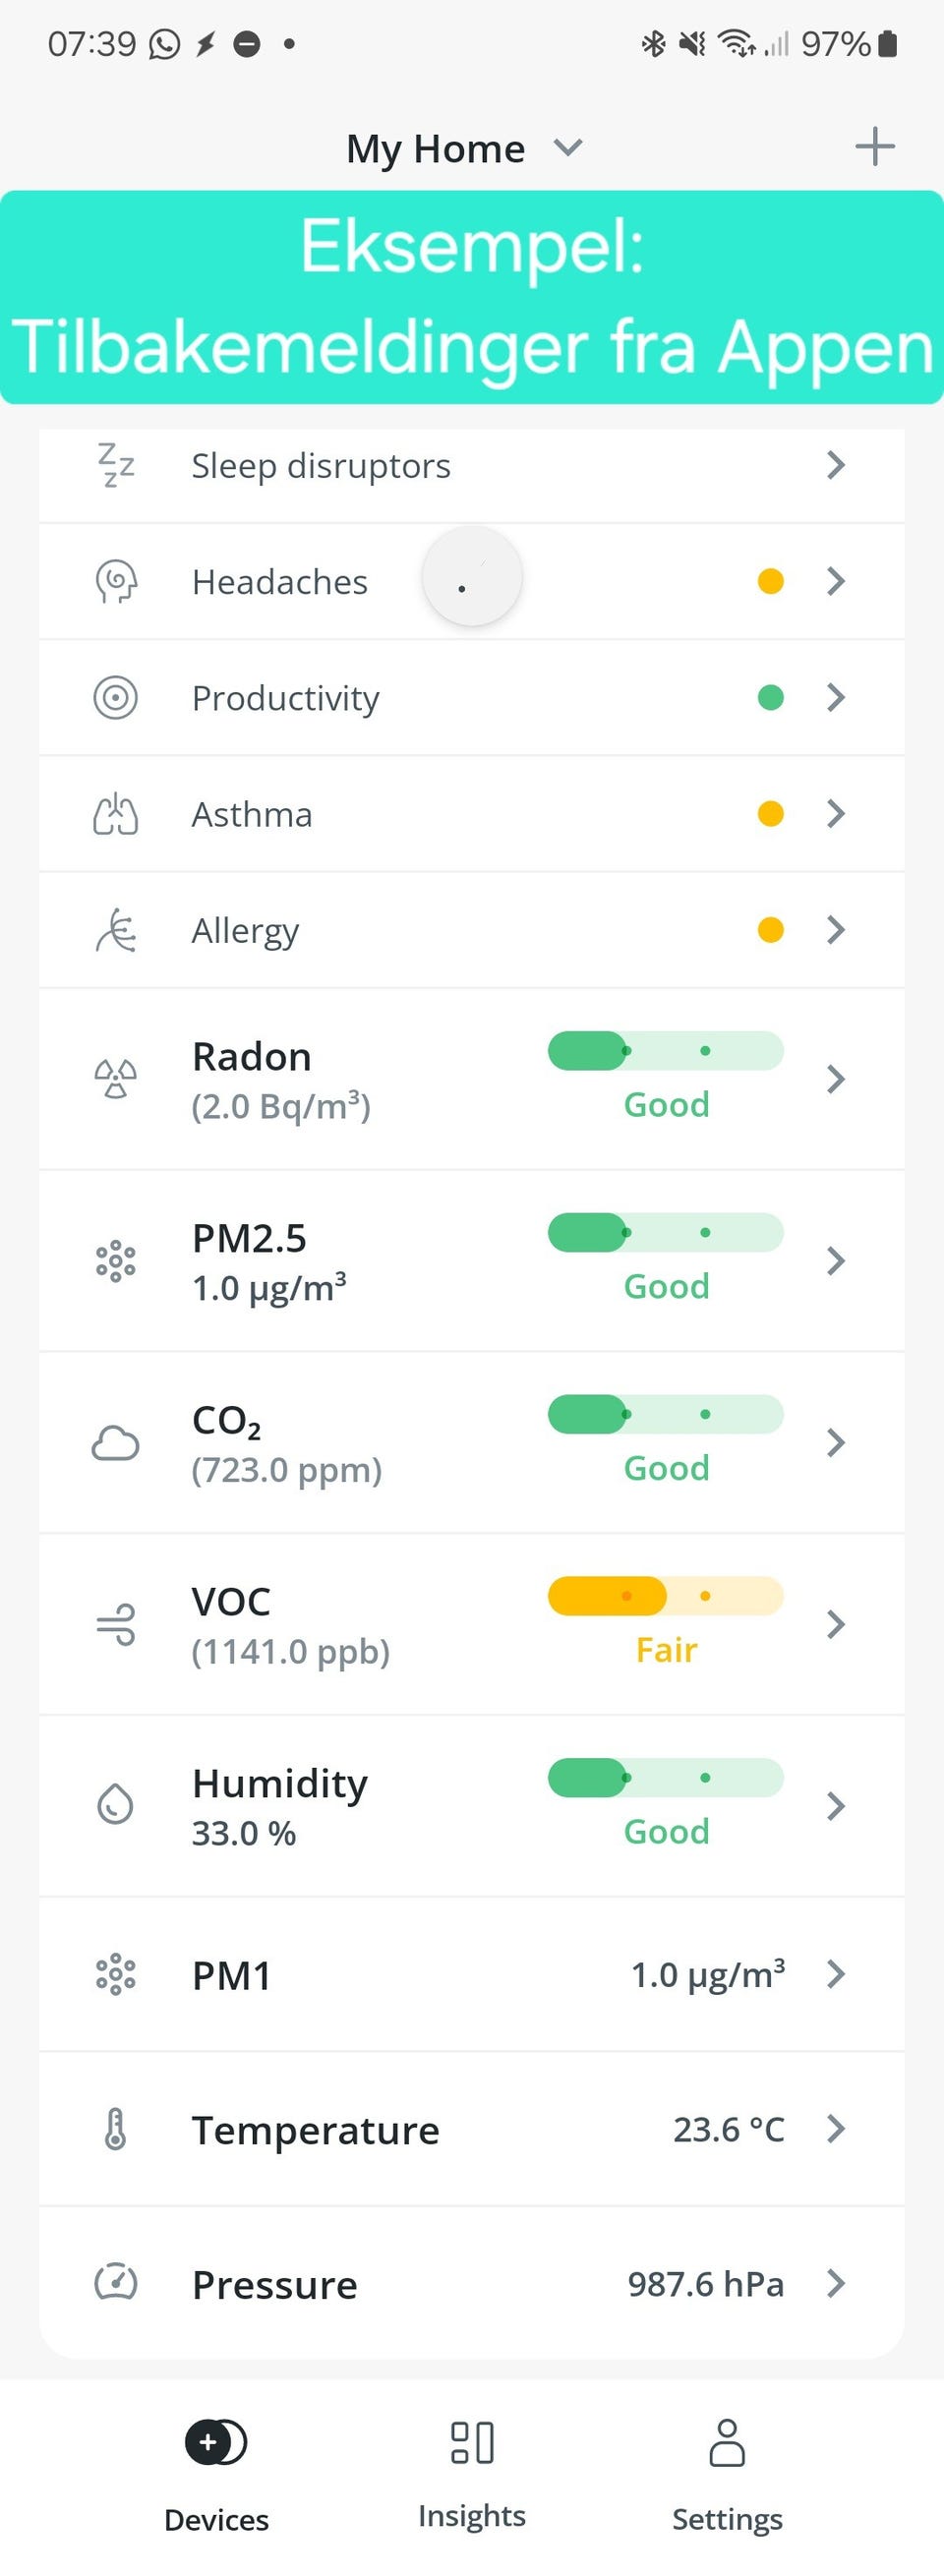
Task: Tap the Asthma lungs icon
Action: pos(116,814)
